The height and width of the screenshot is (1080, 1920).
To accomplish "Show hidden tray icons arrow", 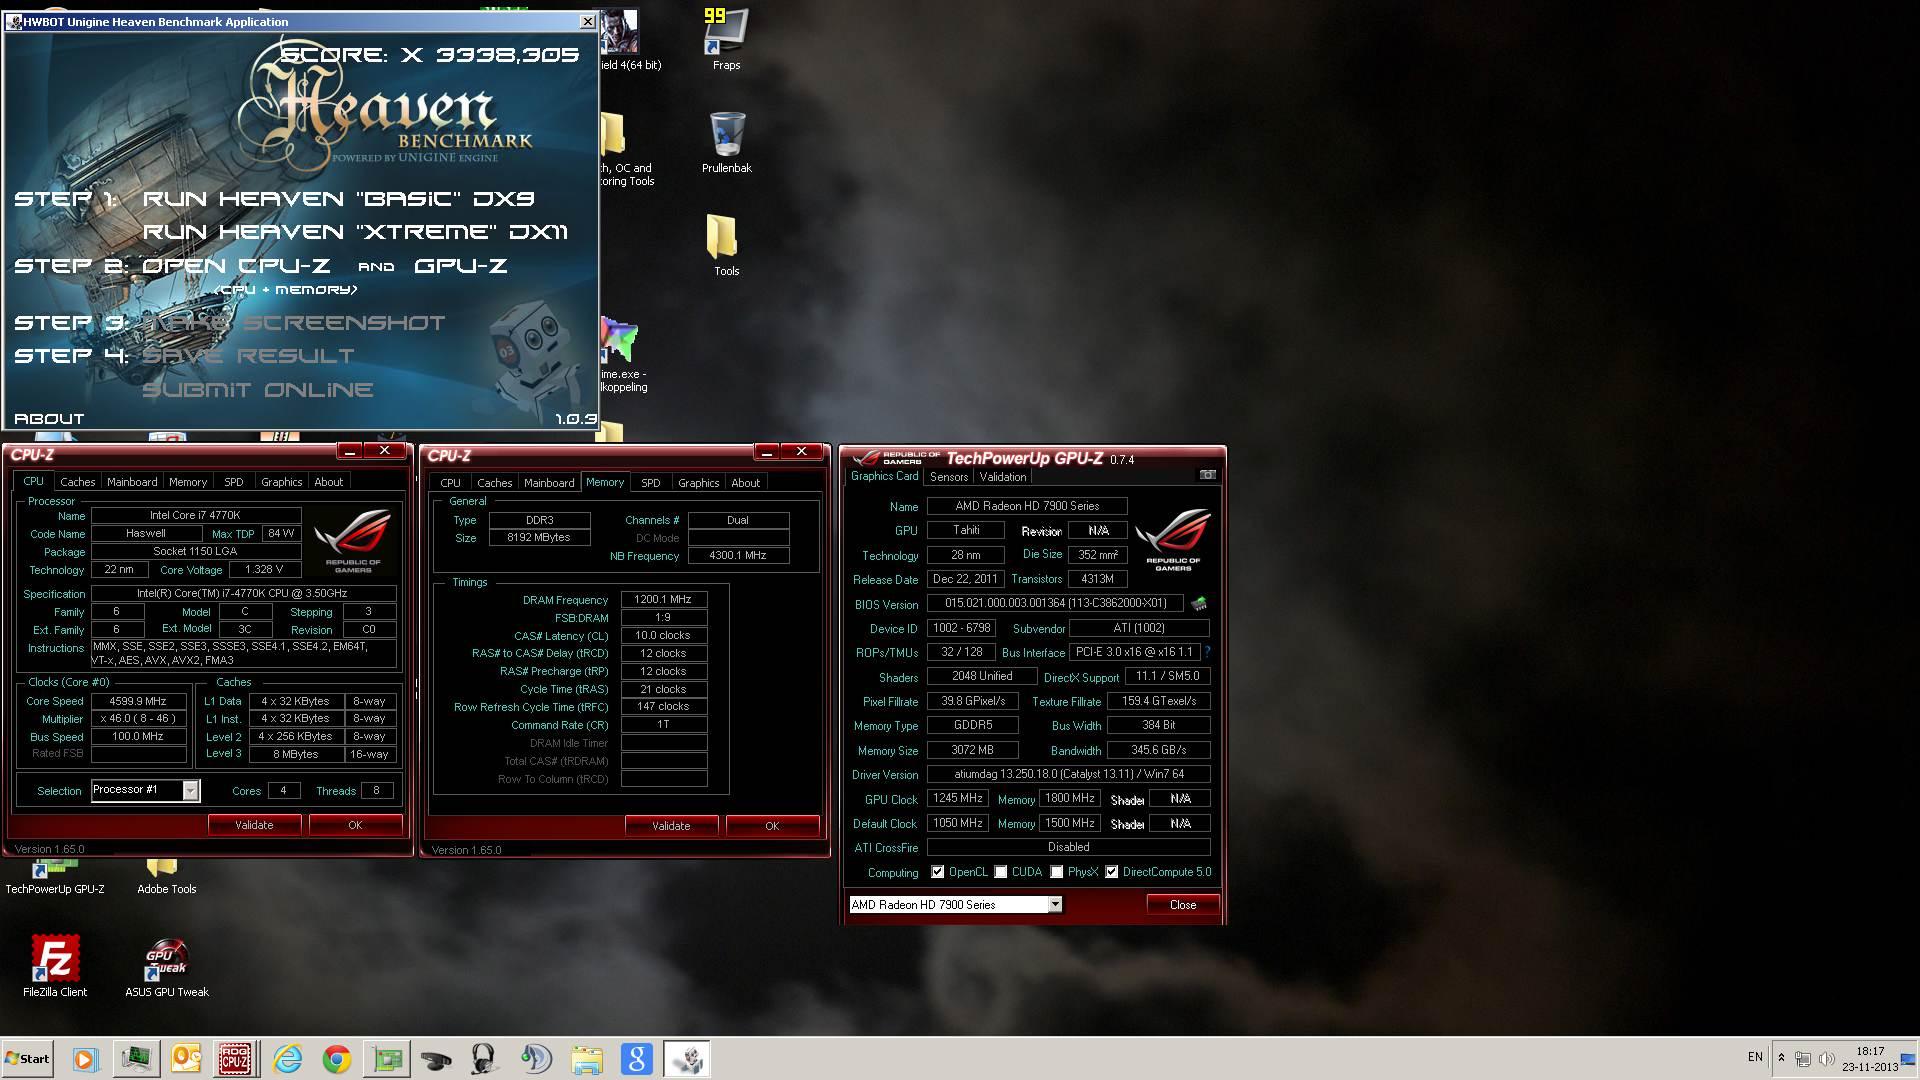I will tap(1781, 1058).
